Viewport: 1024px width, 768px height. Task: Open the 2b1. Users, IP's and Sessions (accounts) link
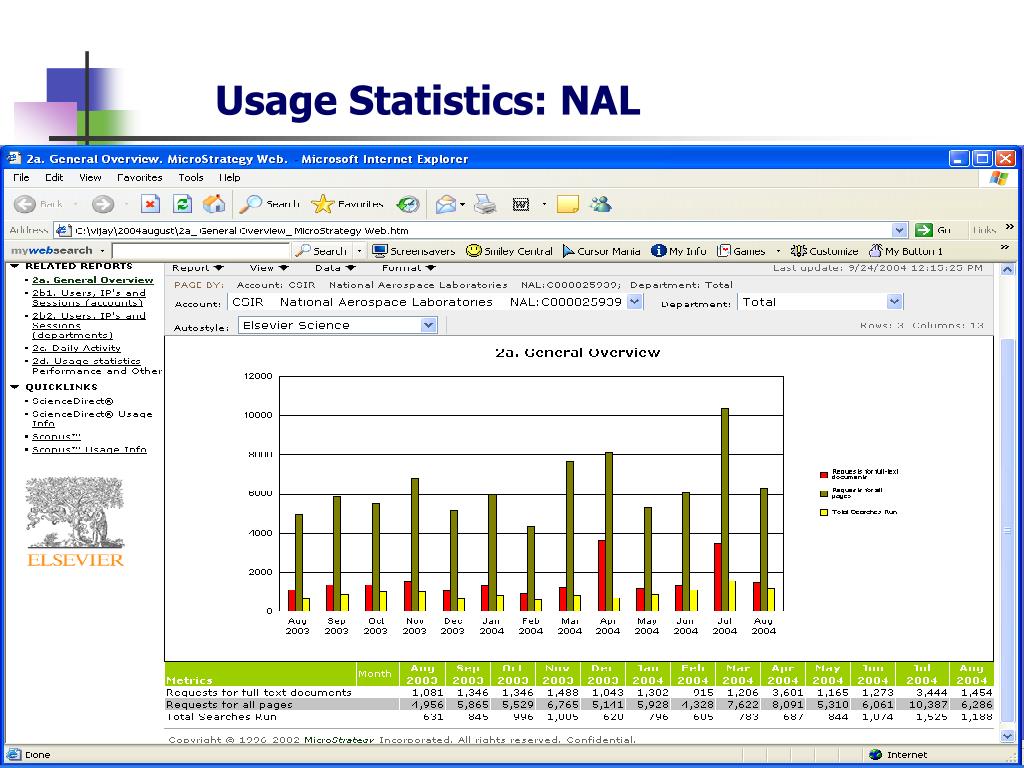click(x=89, y=298)
